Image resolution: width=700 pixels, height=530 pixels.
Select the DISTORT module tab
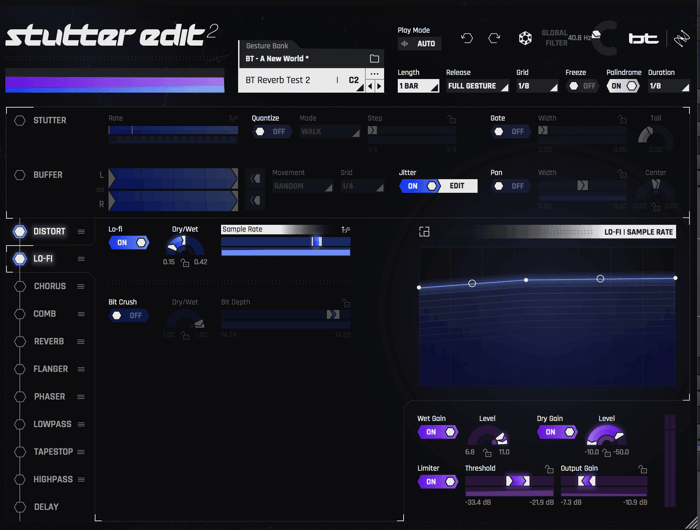coord(49,231)
